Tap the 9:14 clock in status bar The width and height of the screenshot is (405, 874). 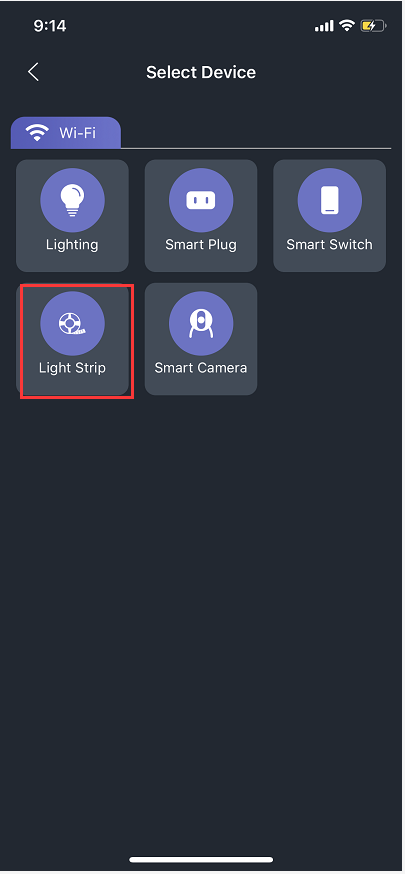point(50,26)
